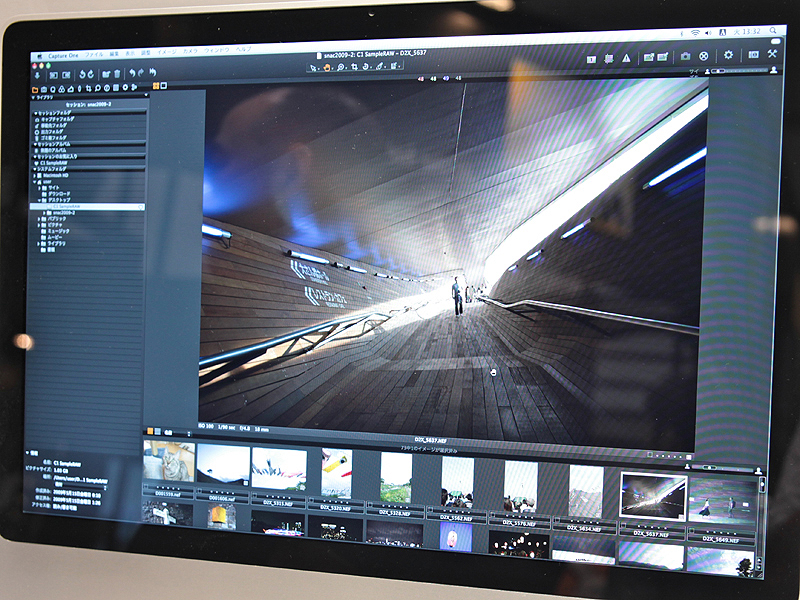Viewport: 800px width, 600px height.
Task: Click the circled X icon in toolbar
Action: [704, 56]
